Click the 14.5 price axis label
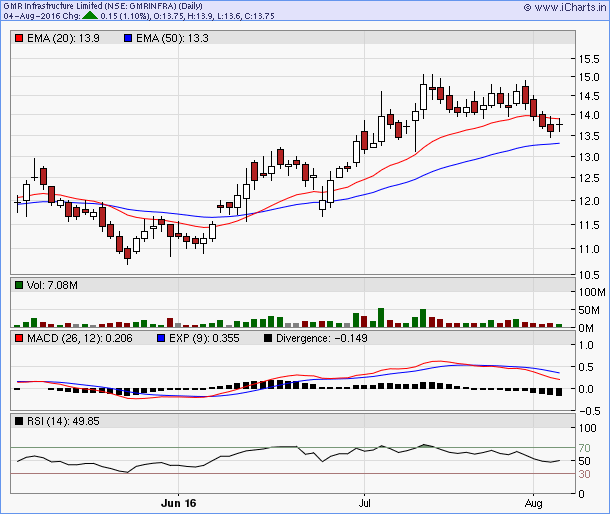Image resolution: width=610 pixels, height=514 pixels. 589,96
